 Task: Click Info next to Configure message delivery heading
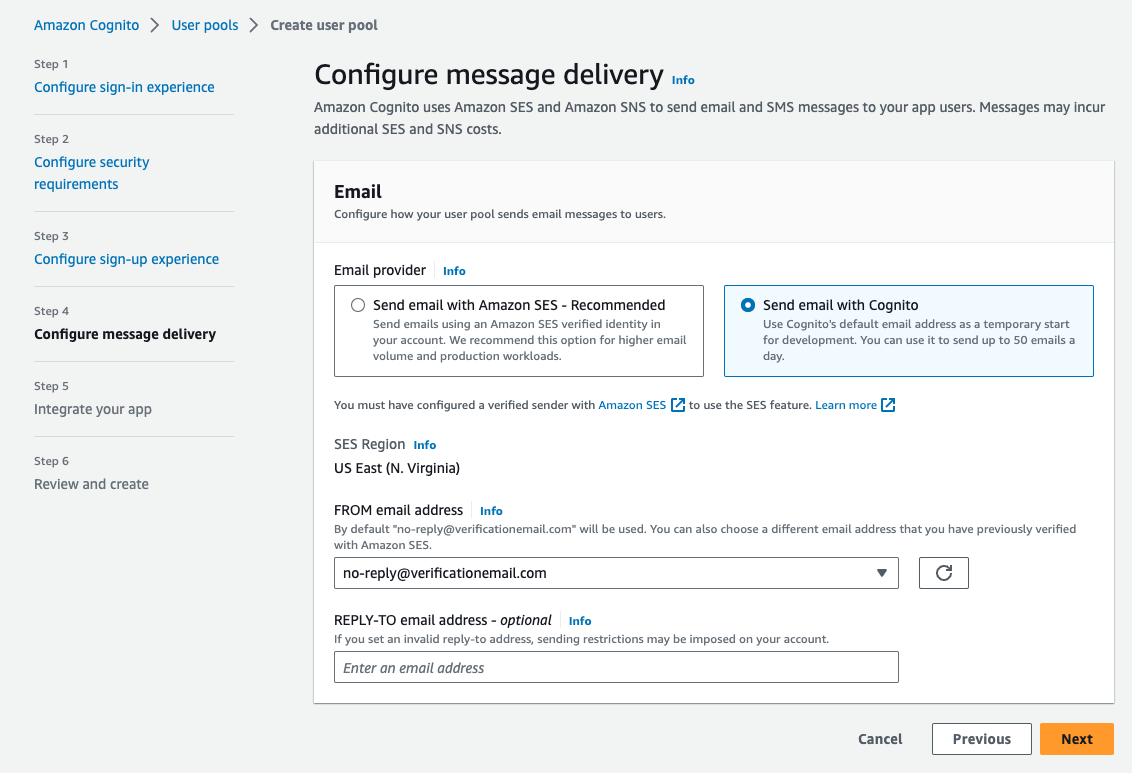(683, 80)
